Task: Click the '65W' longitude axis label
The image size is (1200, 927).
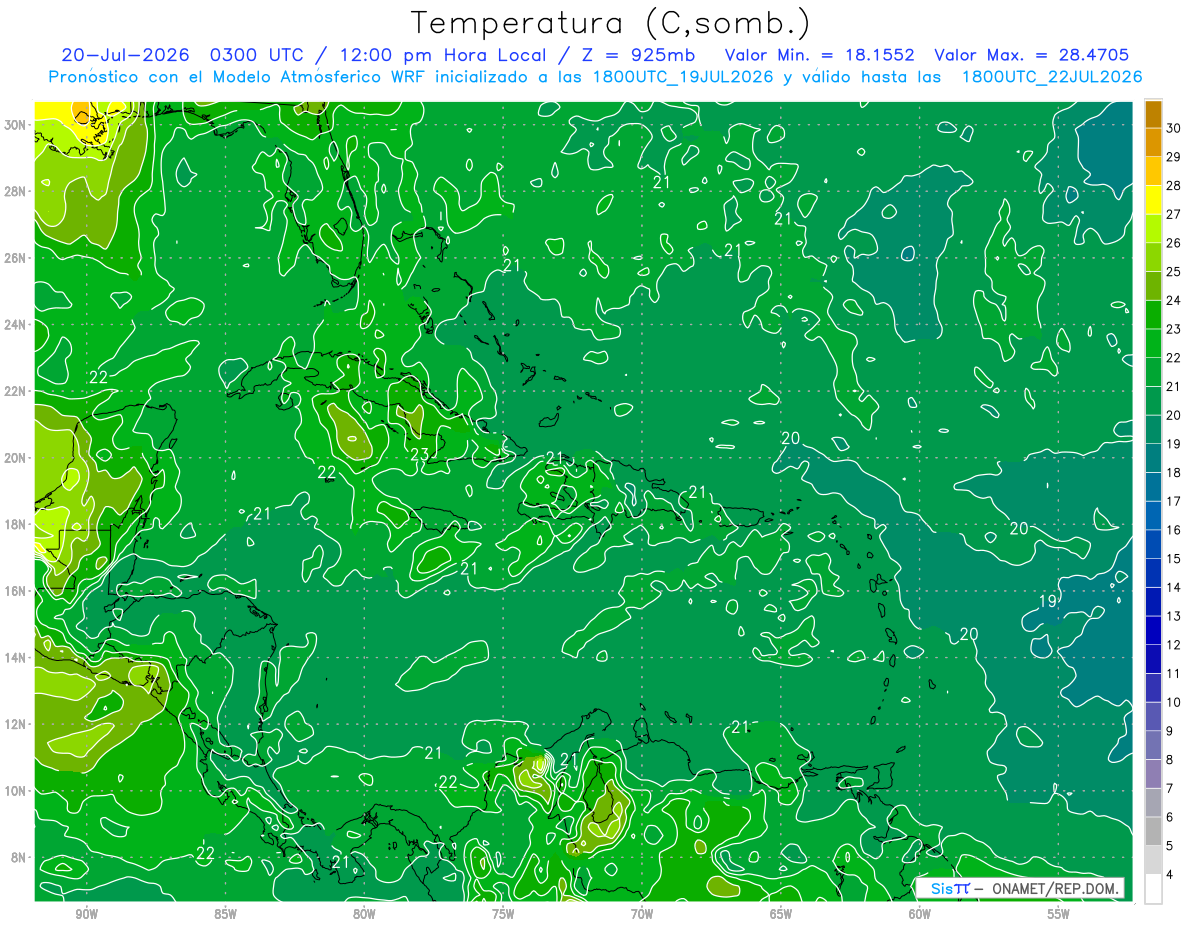Action: tap(781, 914)
